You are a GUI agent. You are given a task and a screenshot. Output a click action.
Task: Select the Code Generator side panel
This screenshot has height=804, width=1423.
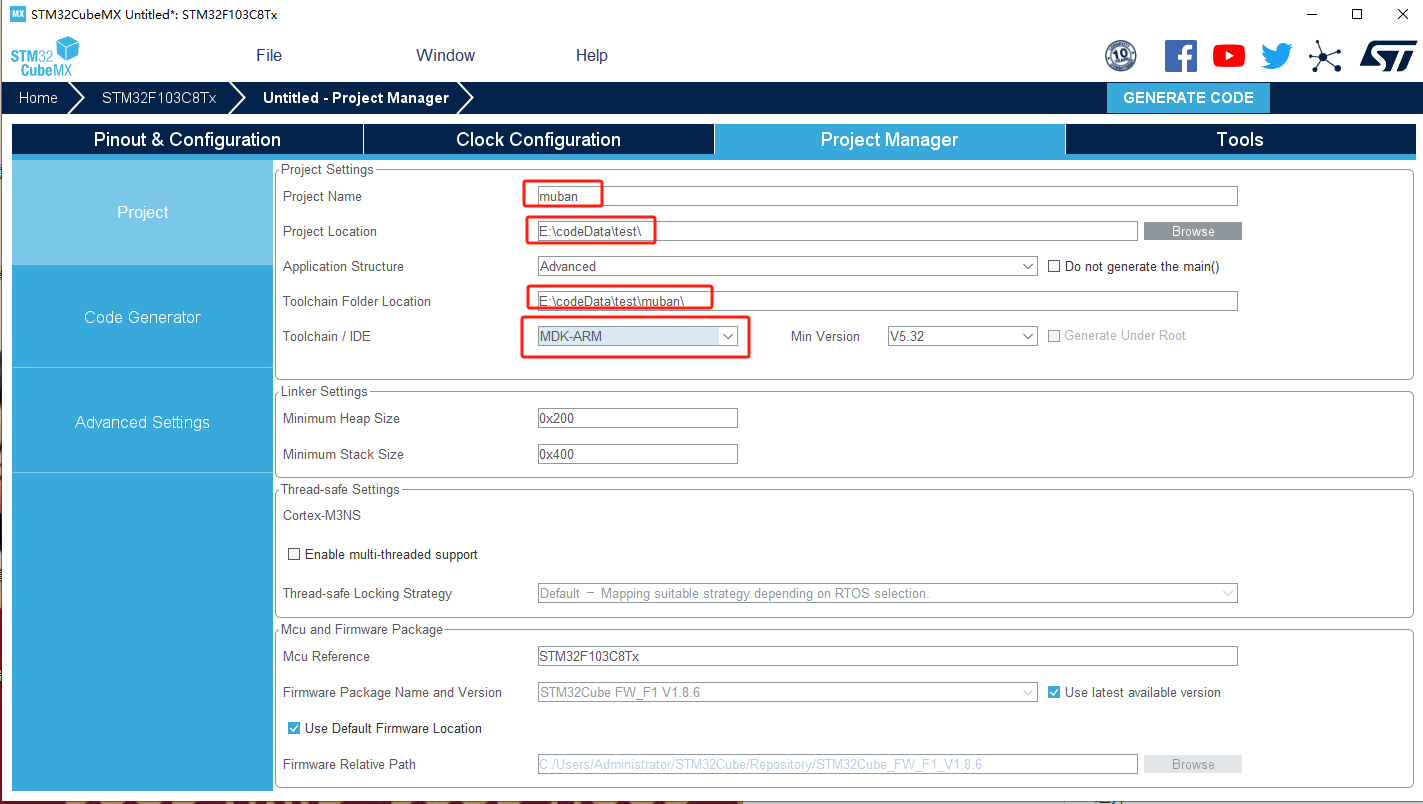click(143, 317)
